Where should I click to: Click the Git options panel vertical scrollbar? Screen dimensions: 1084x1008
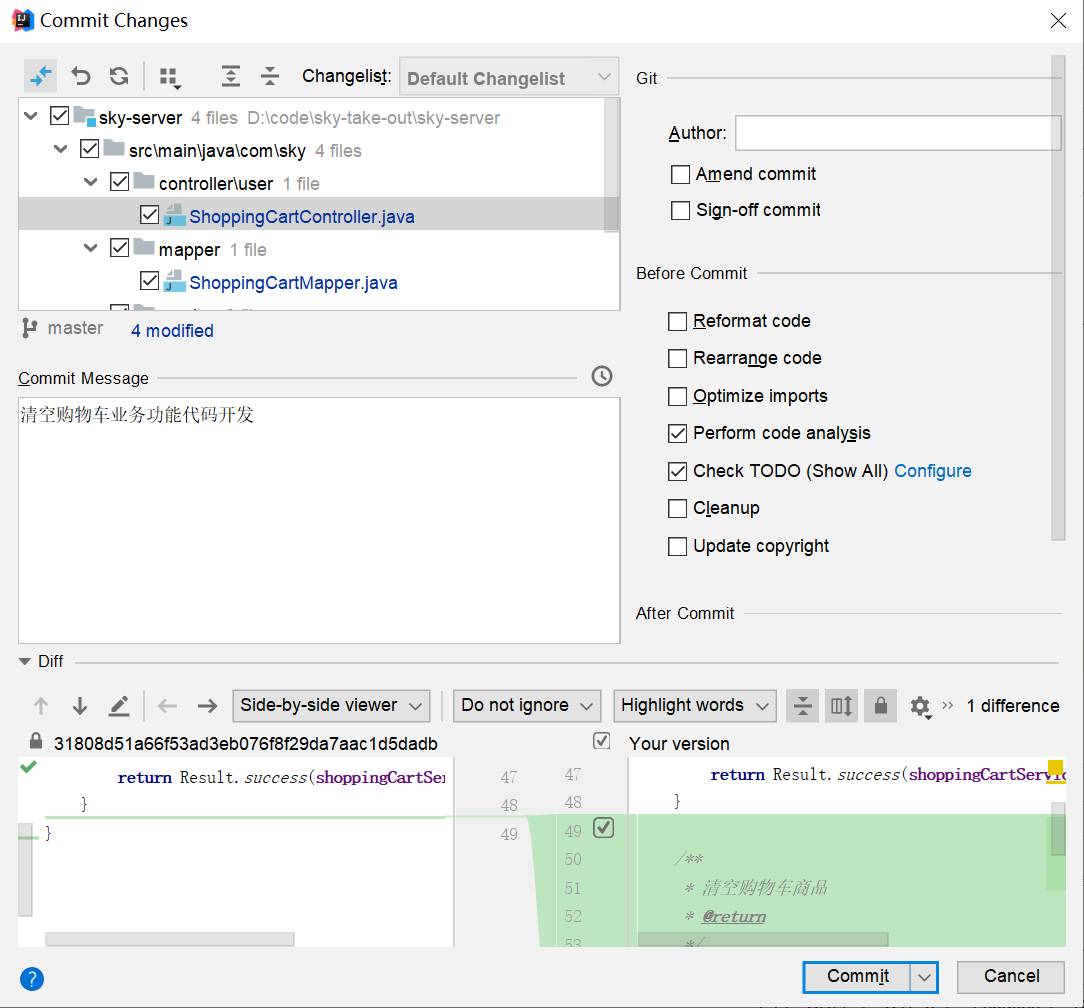1058,297
